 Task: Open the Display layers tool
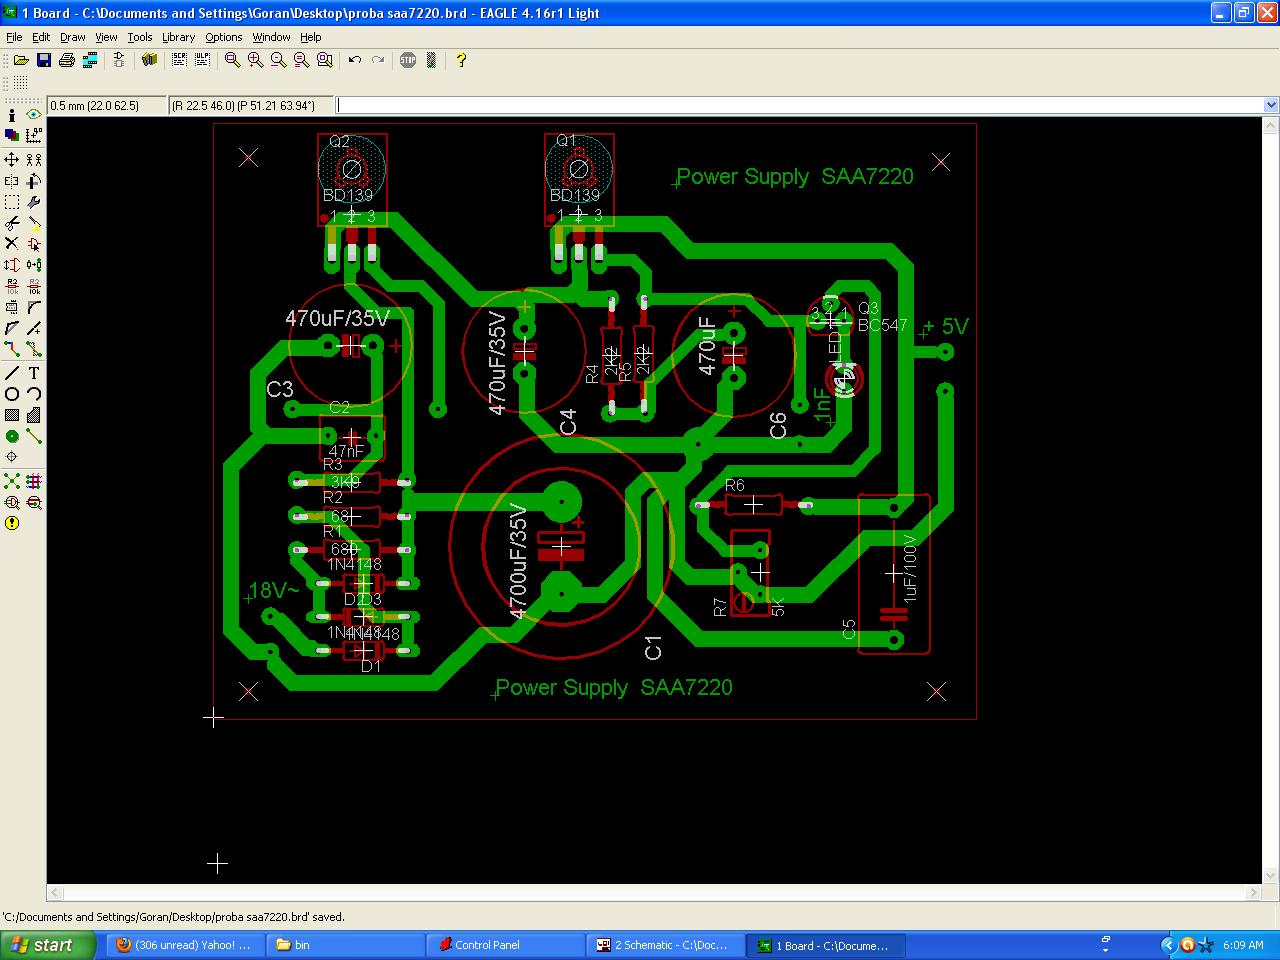click(12, 135)
